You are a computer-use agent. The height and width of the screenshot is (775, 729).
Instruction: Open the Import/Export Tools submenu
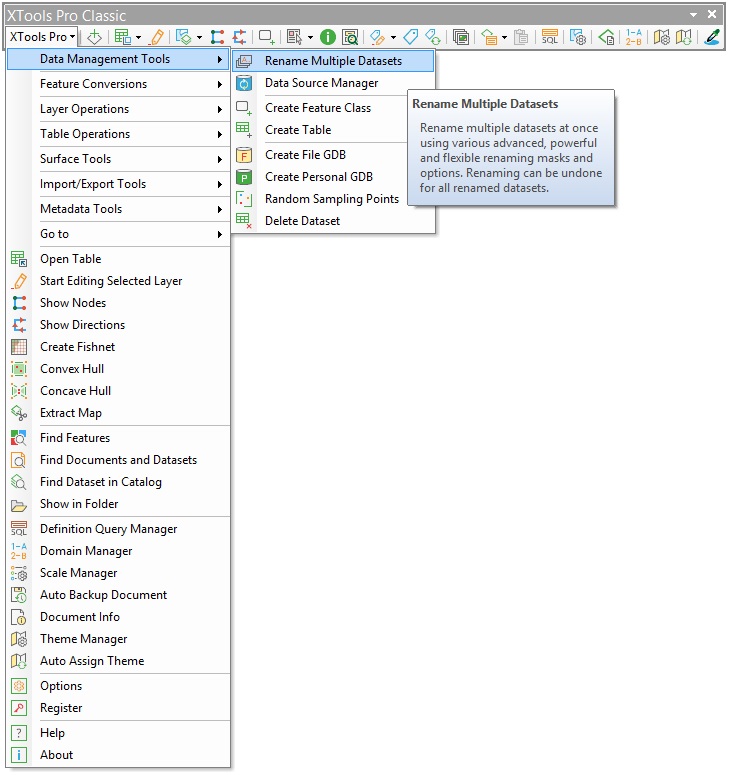[119, 184]
